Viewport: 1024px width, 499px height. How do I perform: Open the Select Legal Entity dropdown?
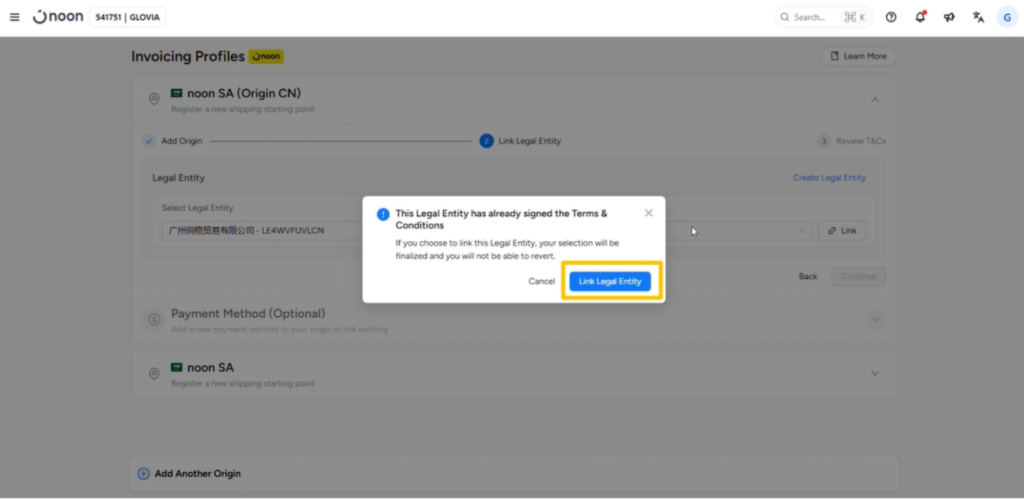click(487, 231)
